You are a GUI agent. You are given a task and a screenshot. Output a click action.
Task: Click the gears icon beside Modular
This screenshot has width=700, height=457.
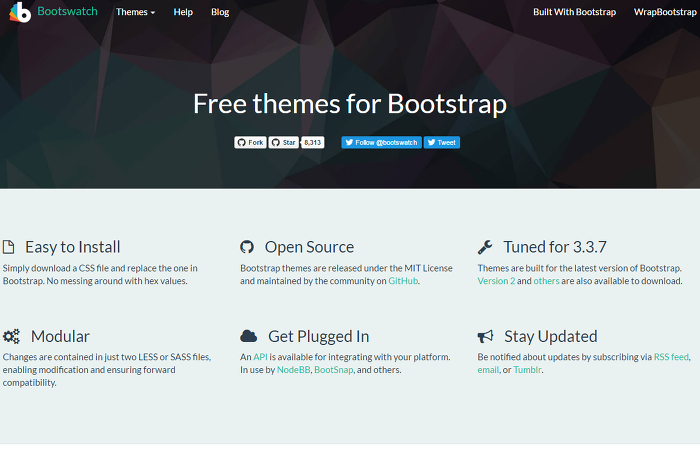(x=11, y=336)
